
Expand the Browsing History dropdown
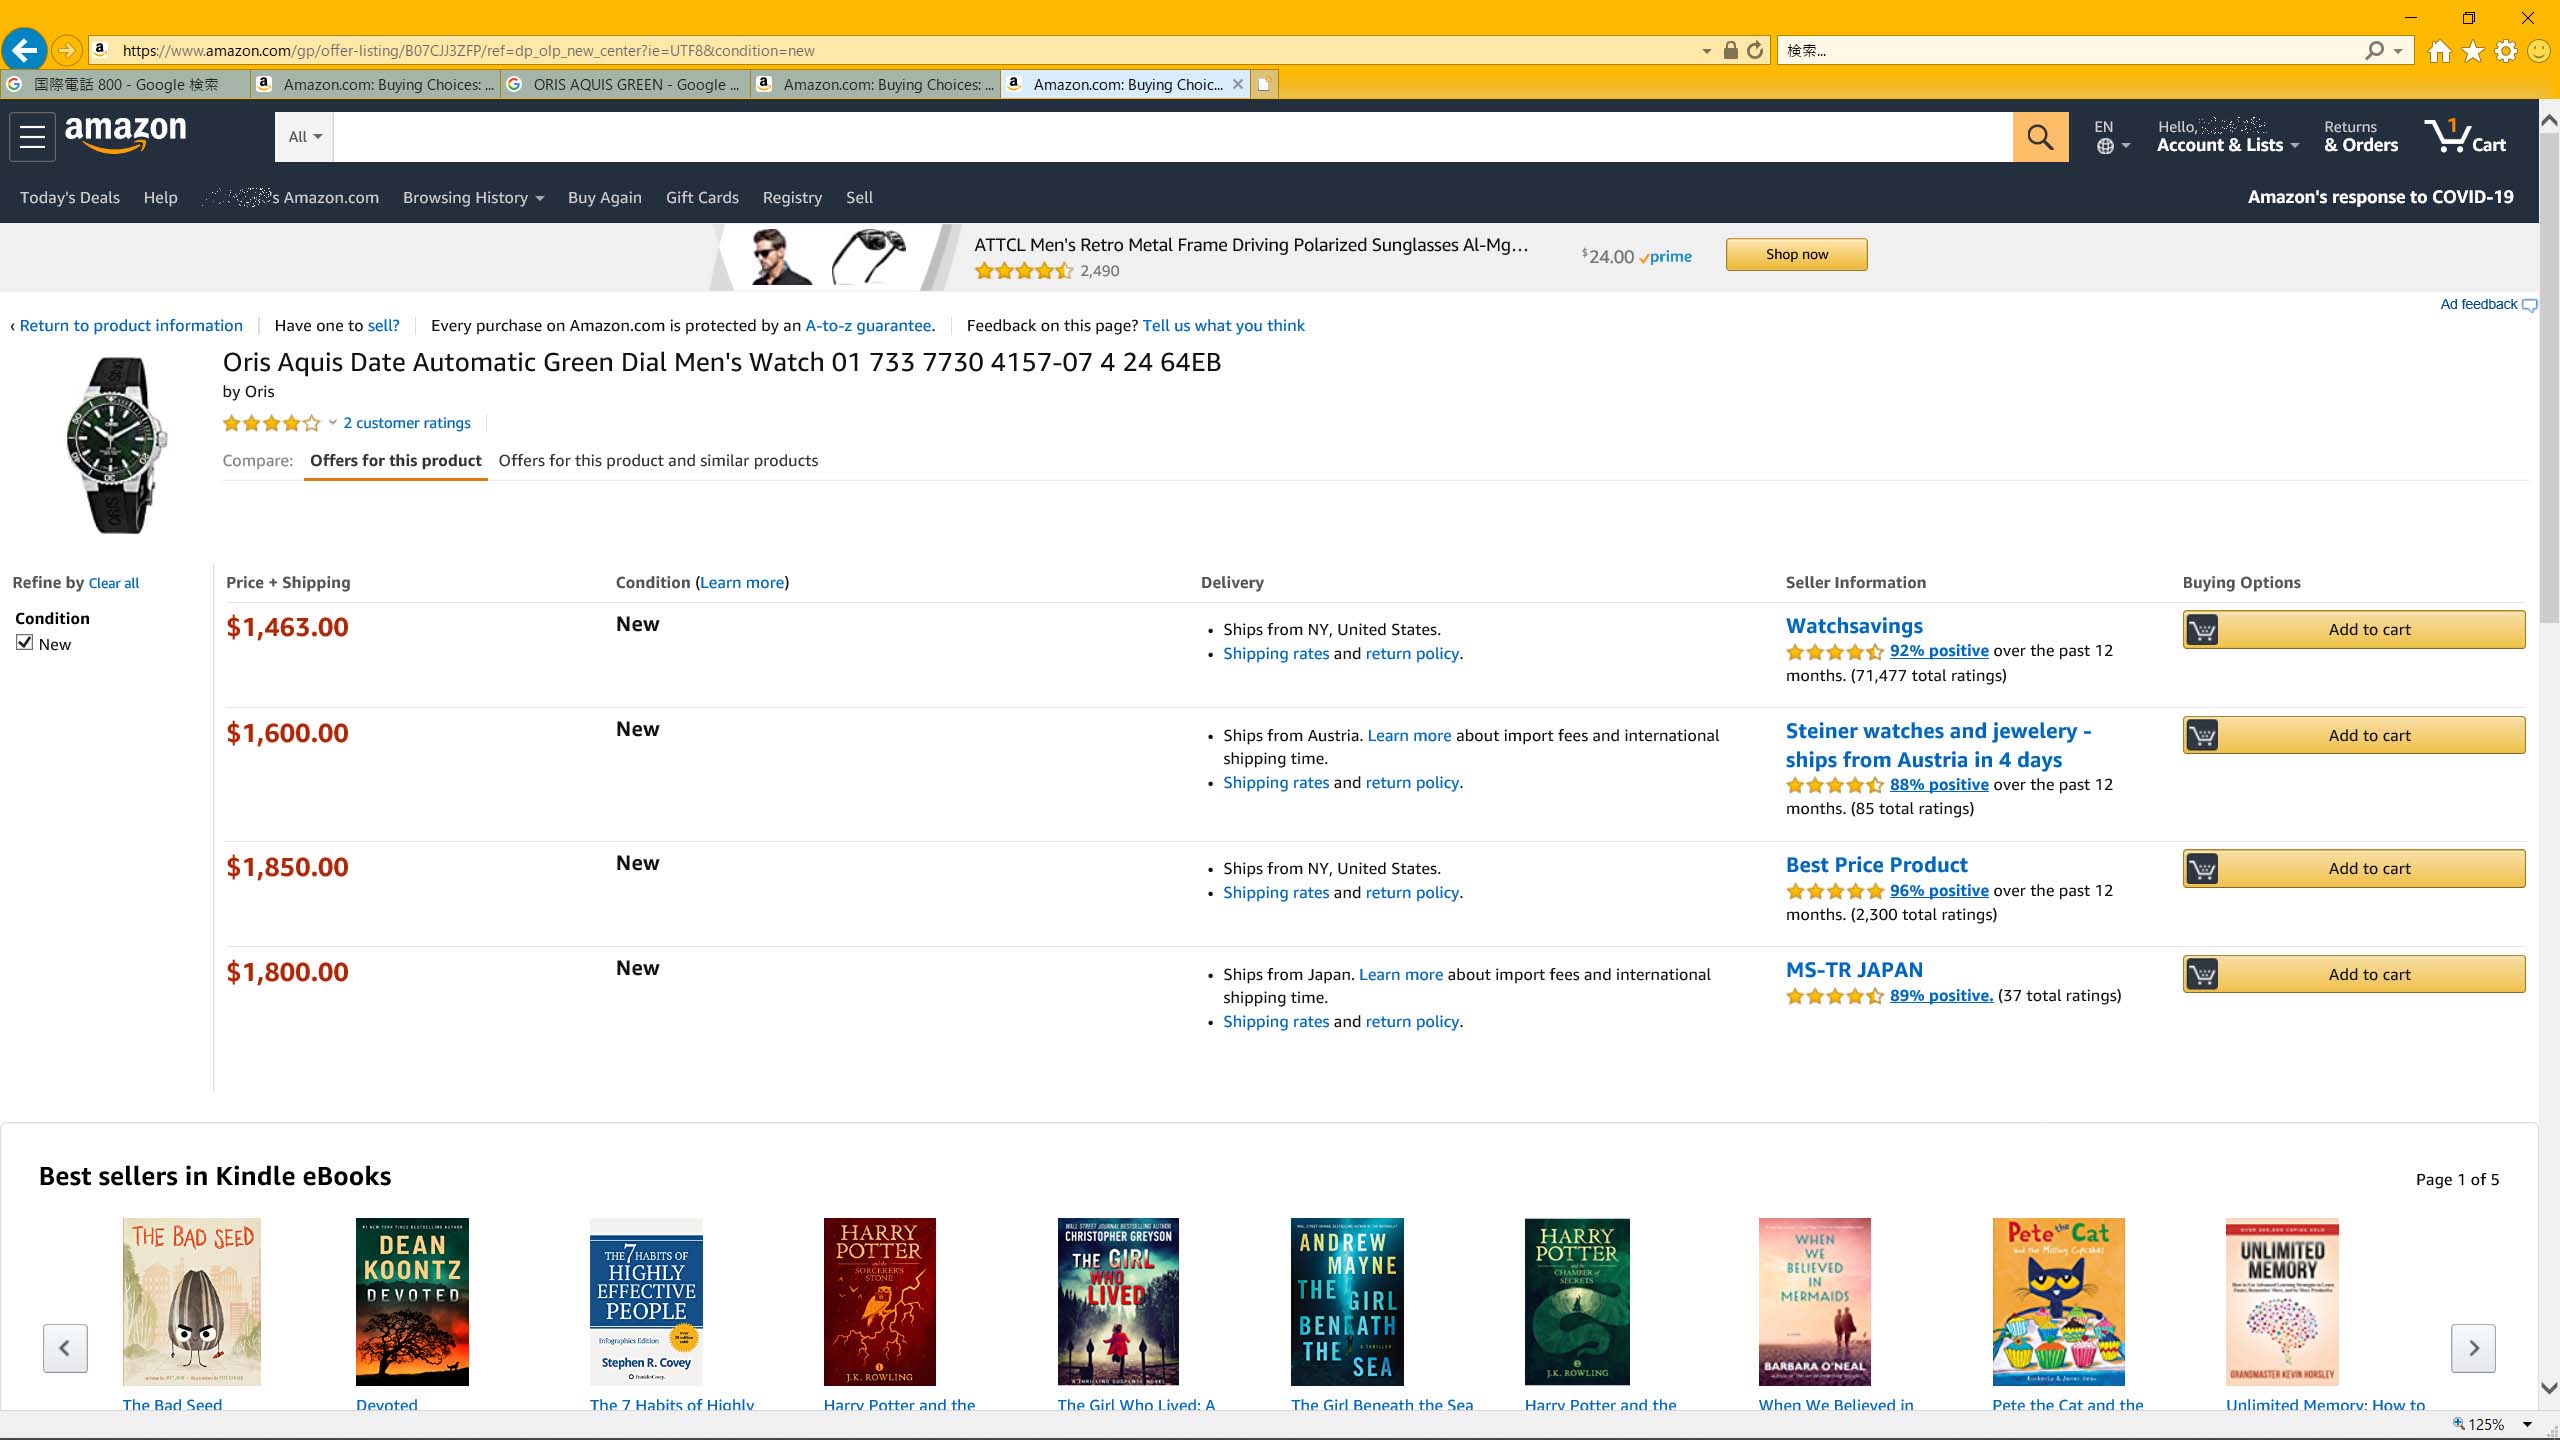473,198
